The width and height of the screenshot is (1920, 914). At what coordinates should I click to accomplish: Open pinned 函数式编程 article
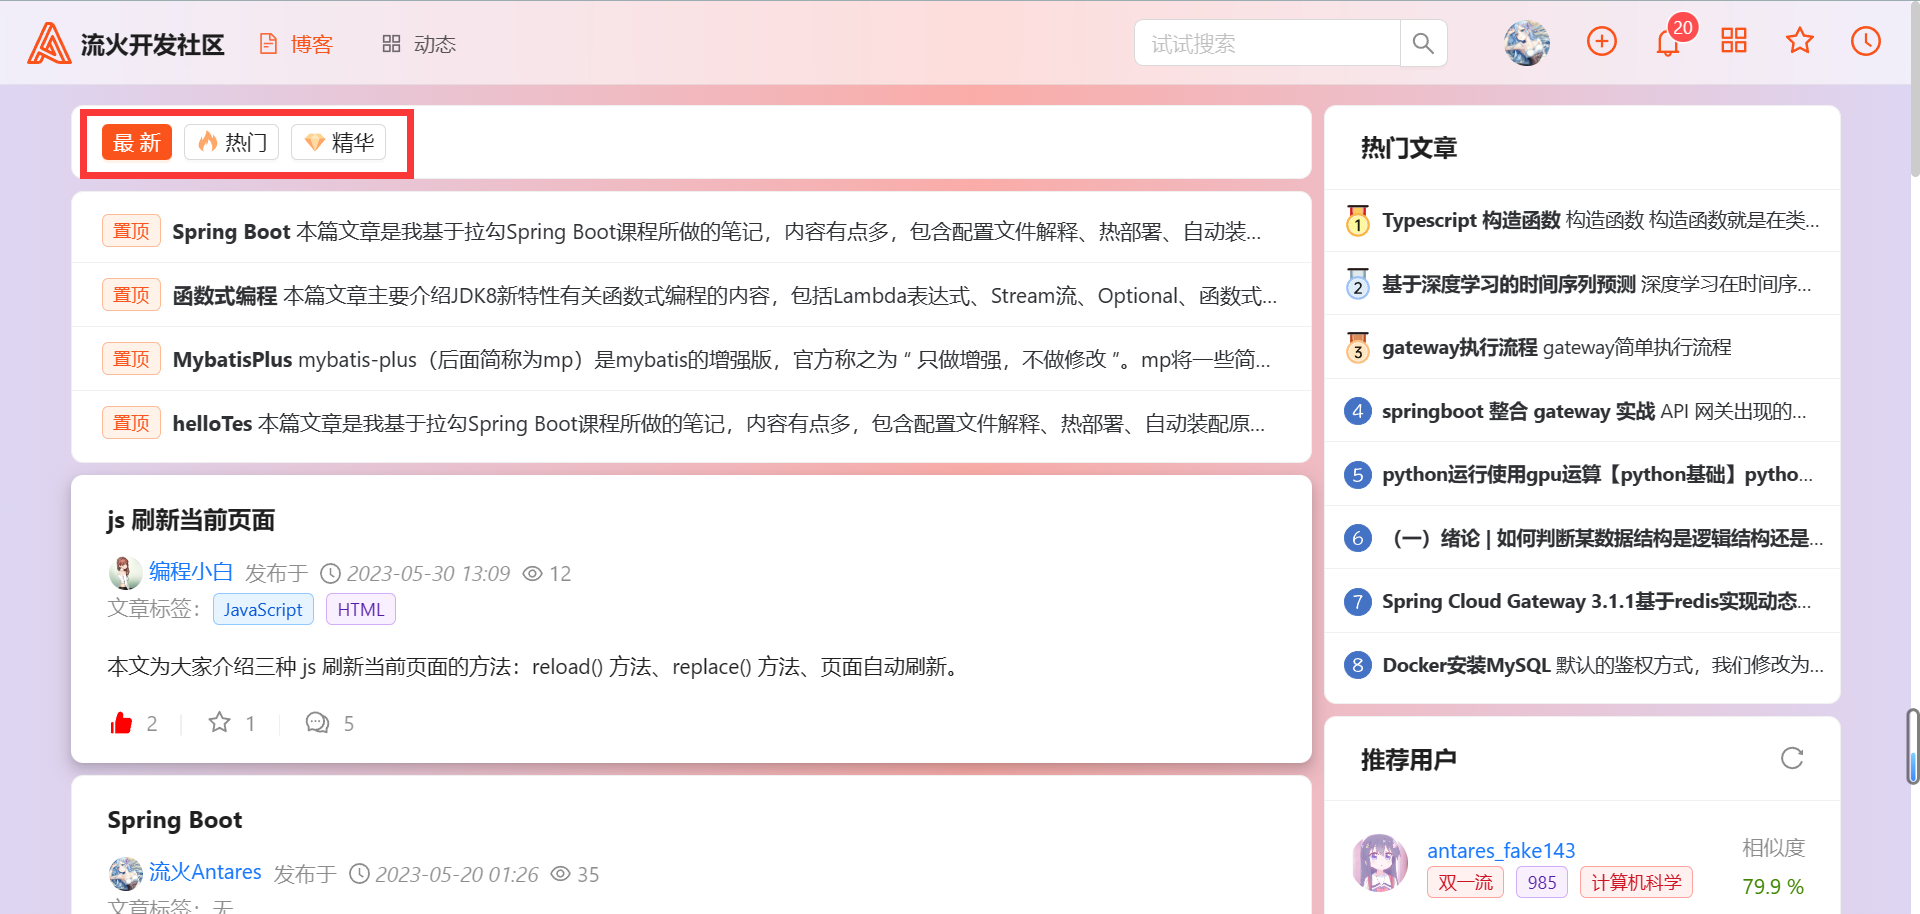pos(724,295)
